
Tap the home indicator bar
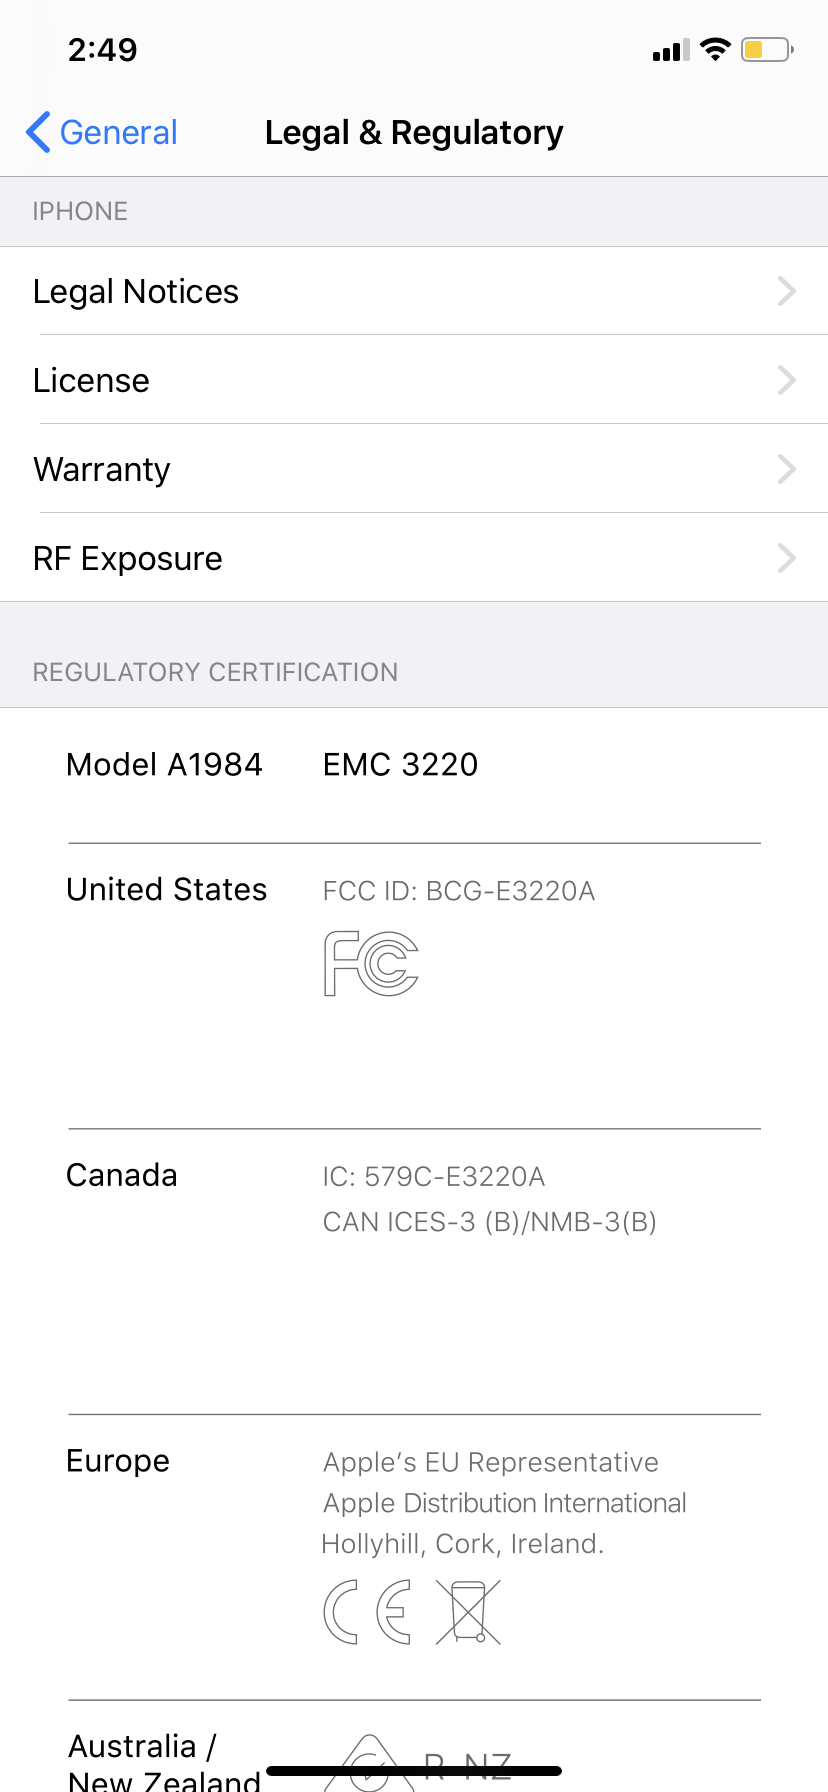[x=414, y=1770]
